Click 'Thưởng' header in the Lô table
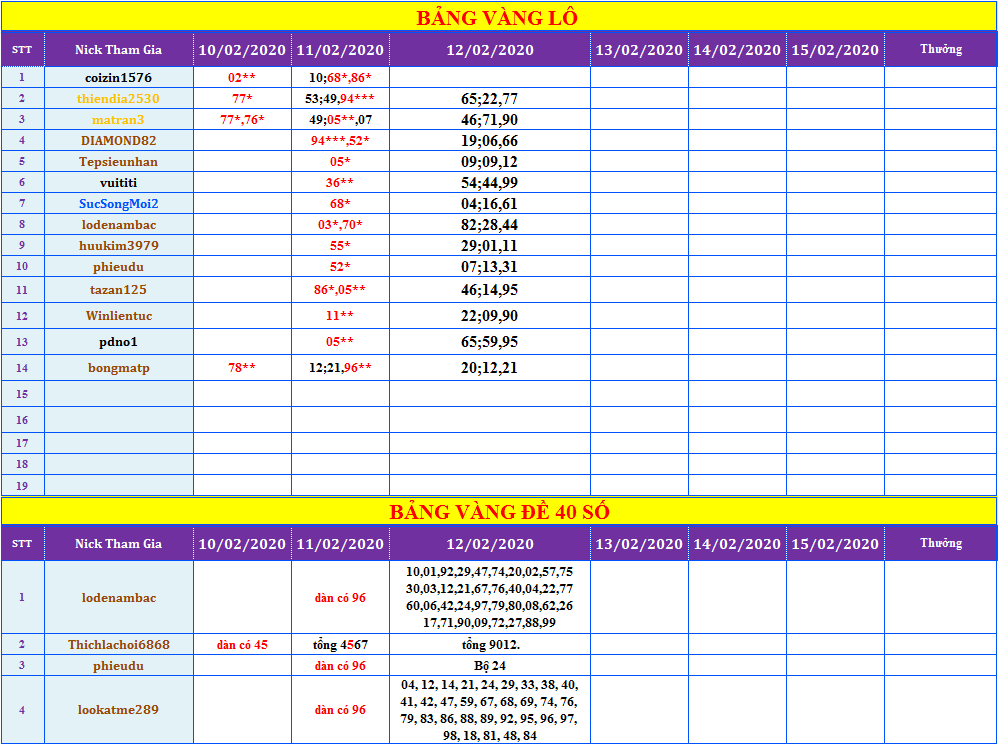This screenshot has height=744, width=998. tap(940, 49)
